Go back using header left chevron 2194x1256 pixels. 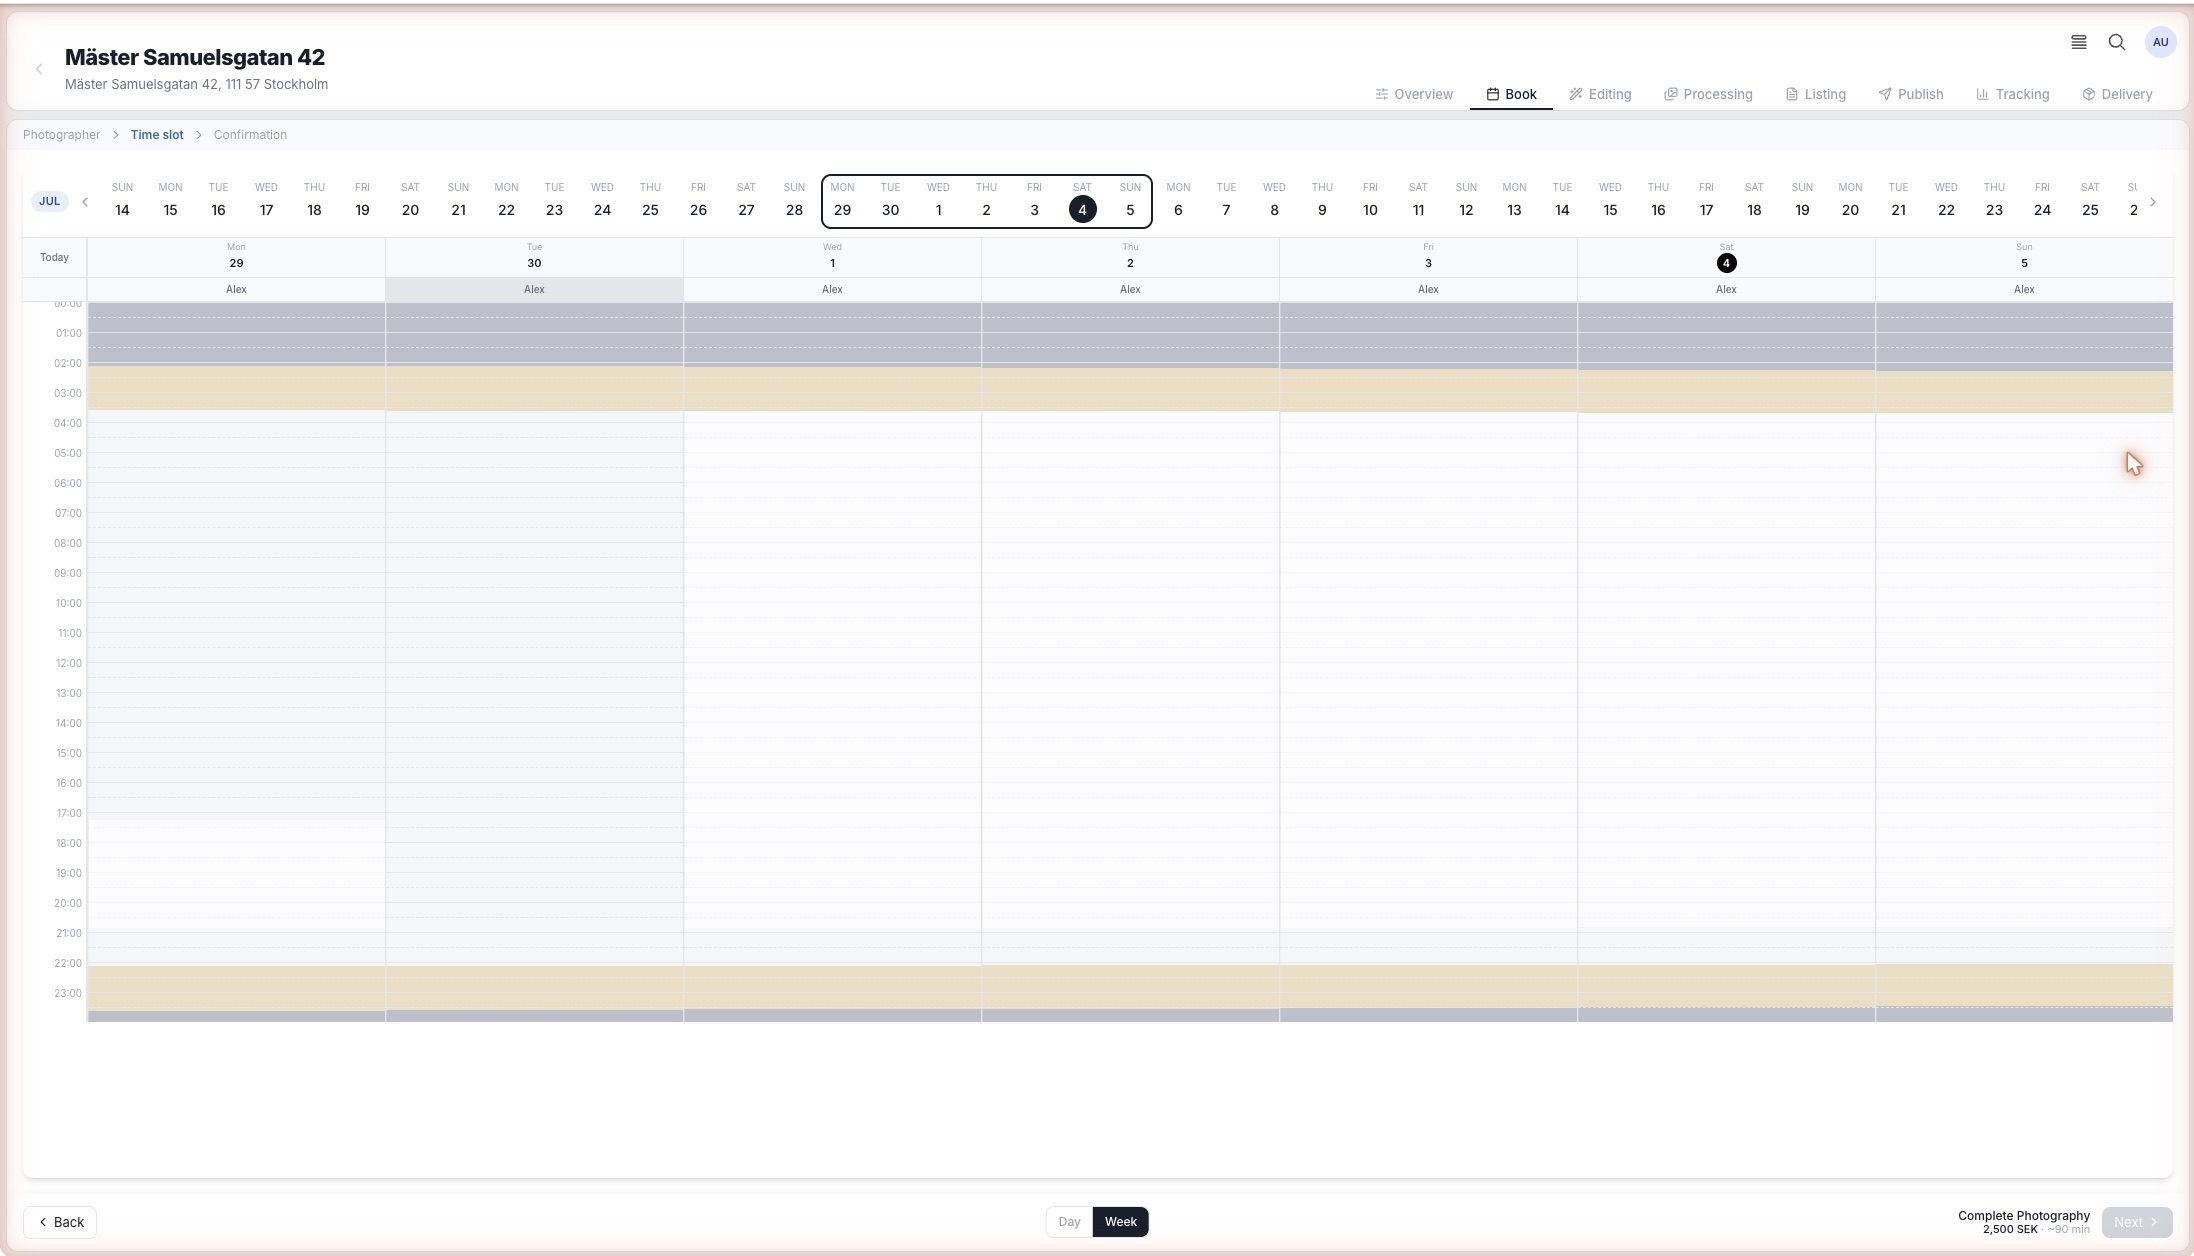click(x=39, y=69)
